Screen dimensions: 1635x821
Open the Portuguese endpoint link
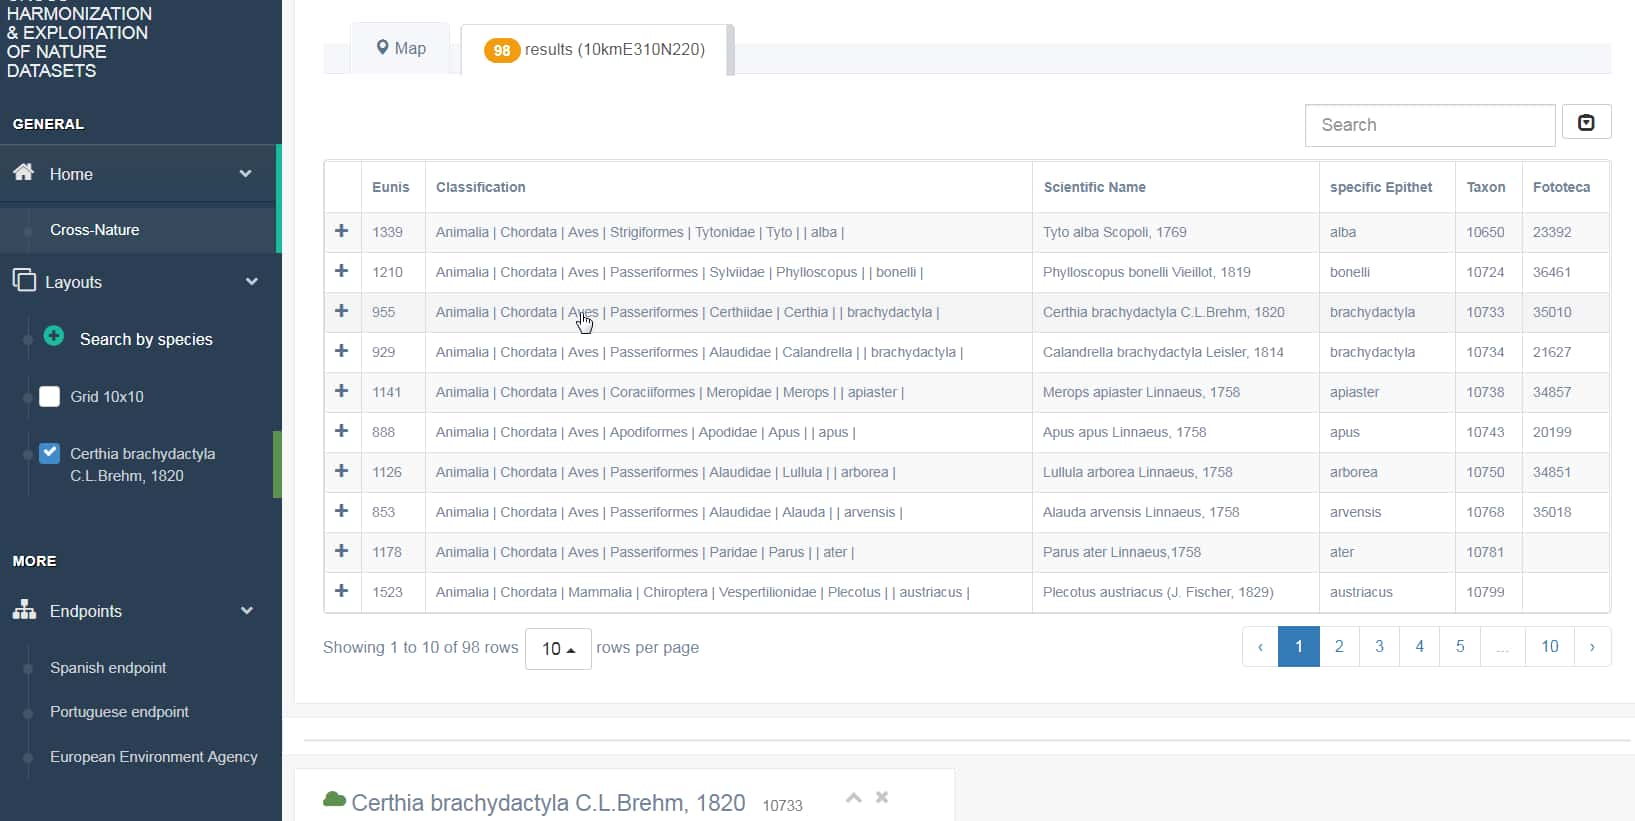tap(119, 711)
